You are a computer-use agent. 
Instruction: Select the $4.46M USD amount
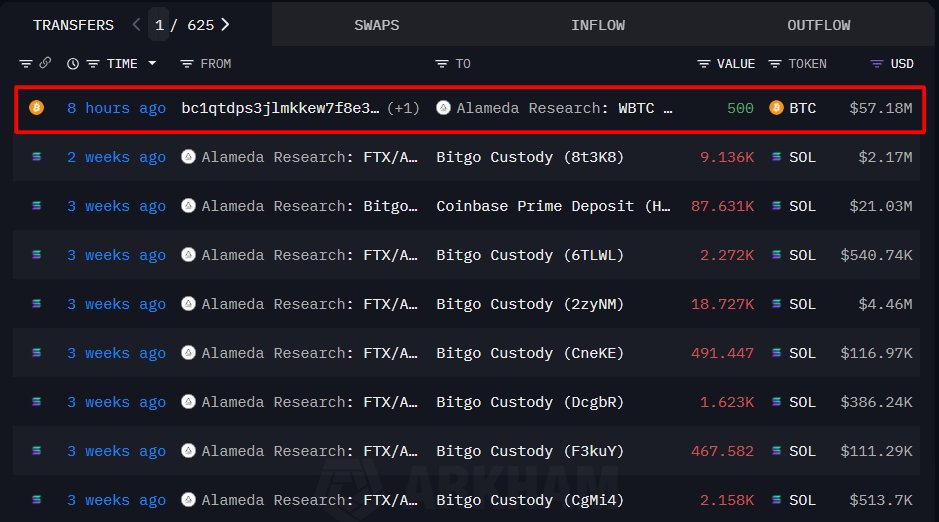tap(885, 305)
